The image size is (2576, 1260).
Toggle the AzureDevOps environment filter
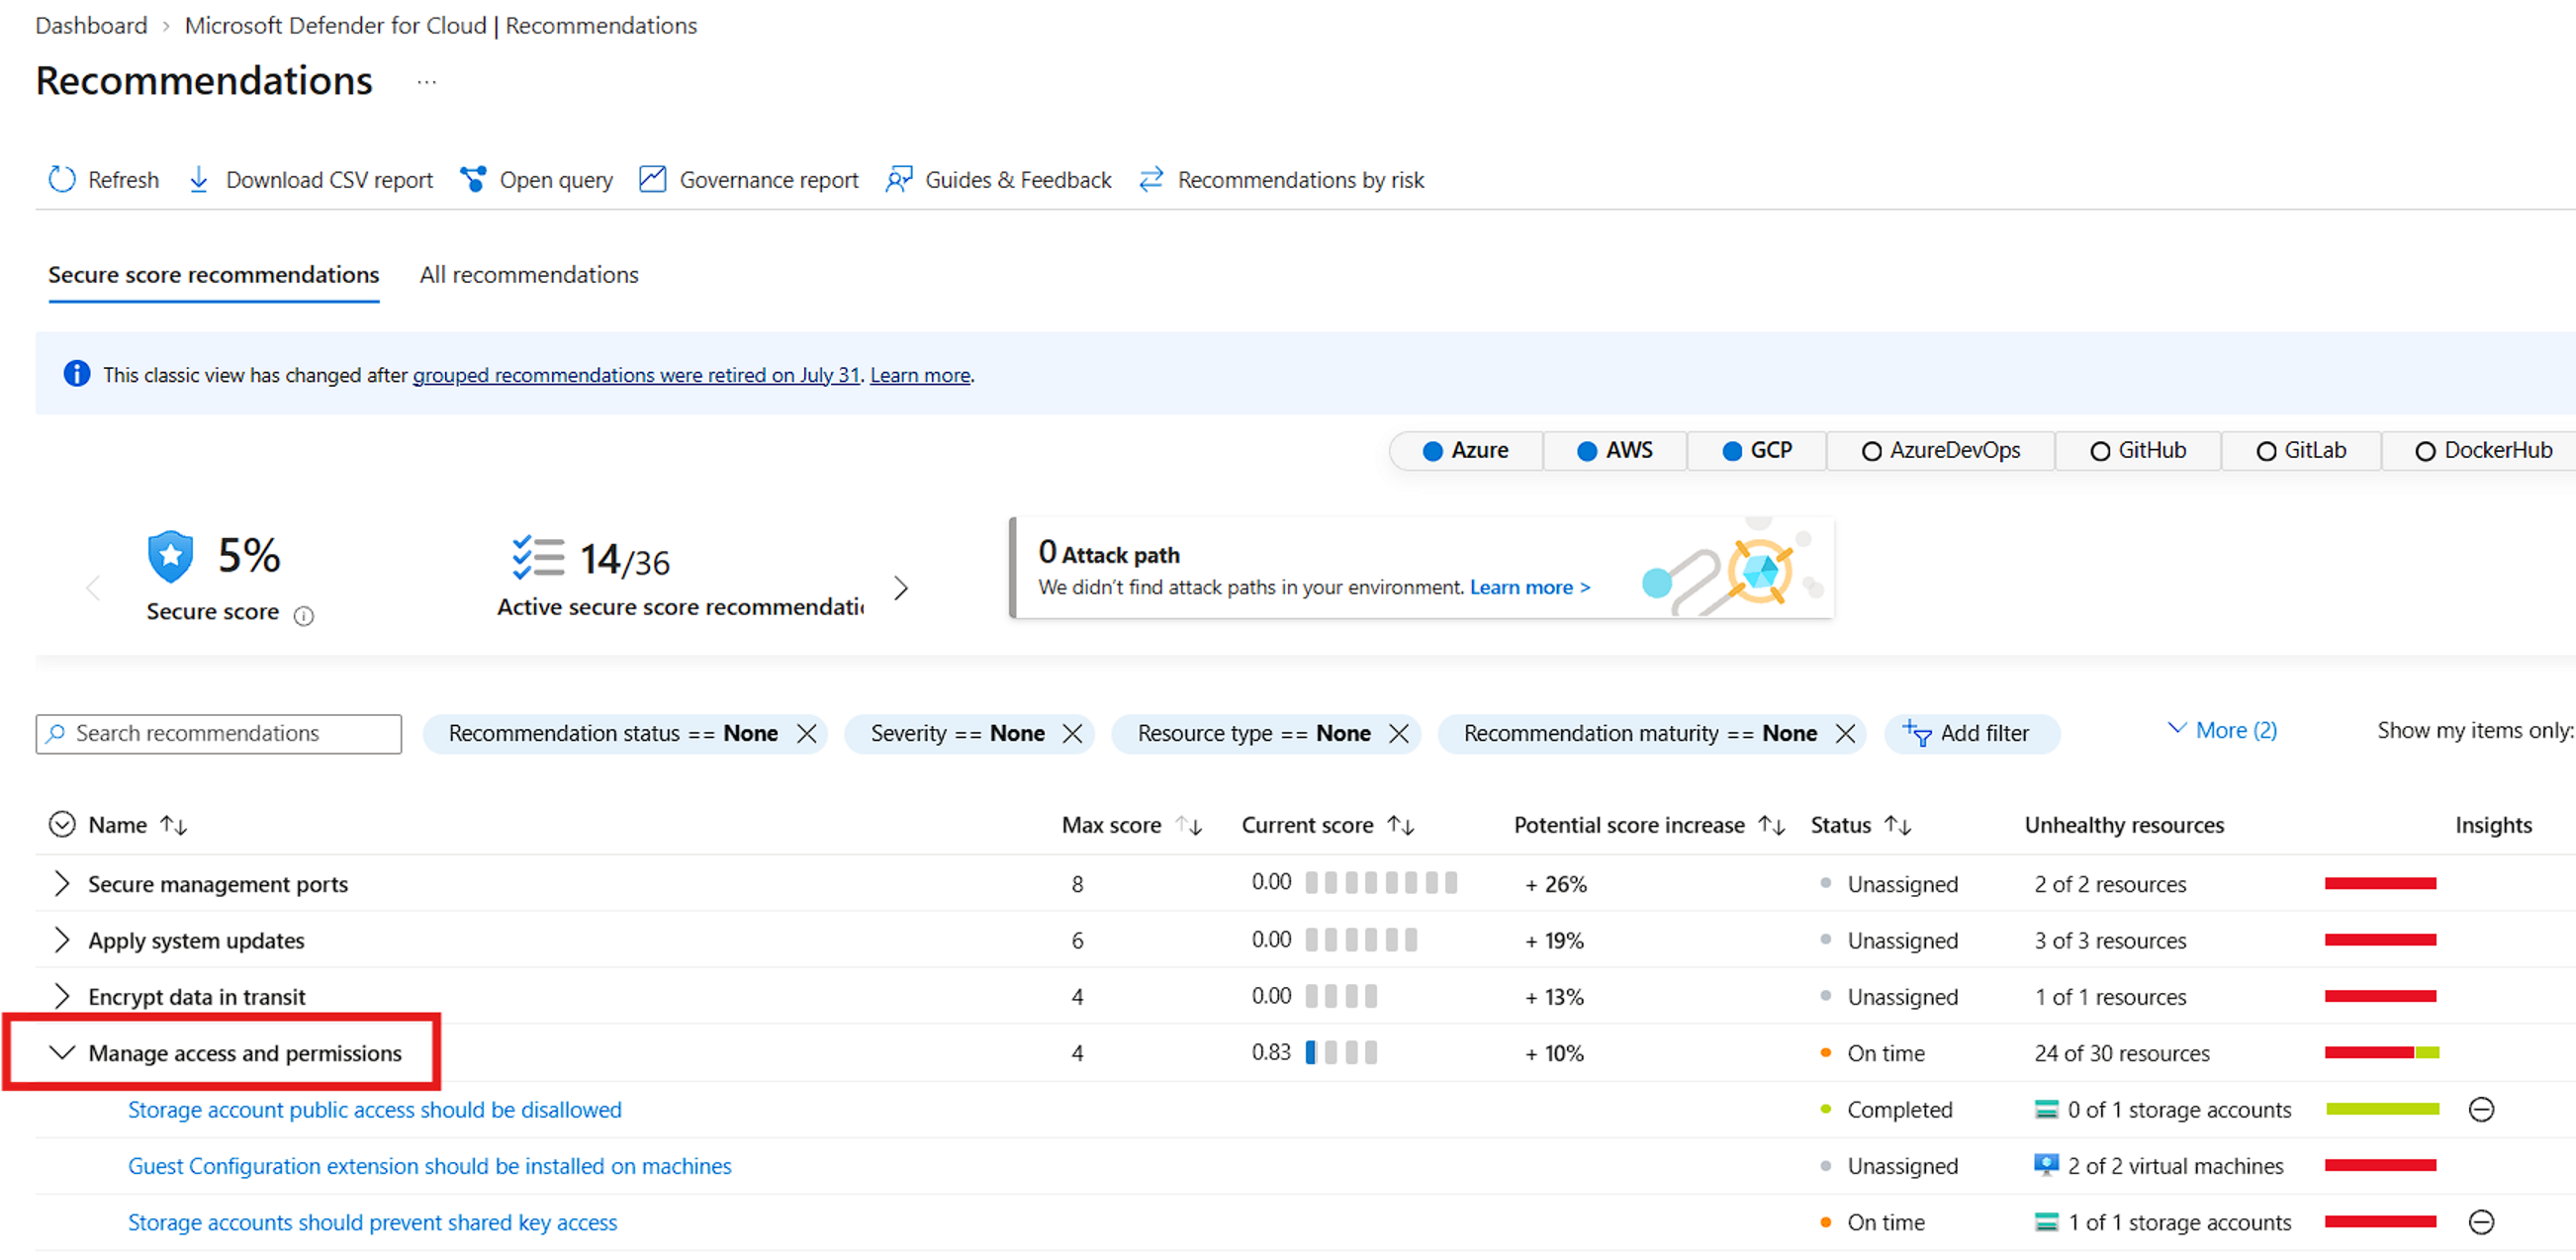coord(1940,450)
